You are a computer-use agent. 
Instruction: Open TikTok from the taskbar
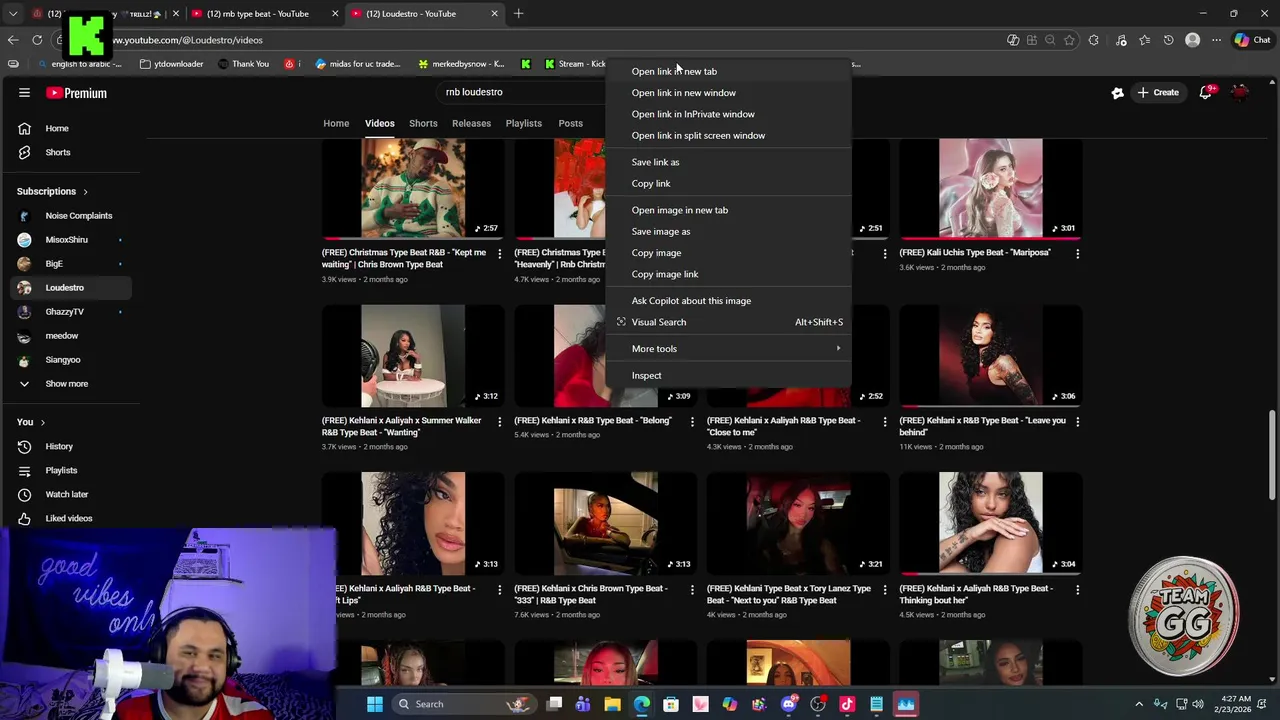coord(847,704)
